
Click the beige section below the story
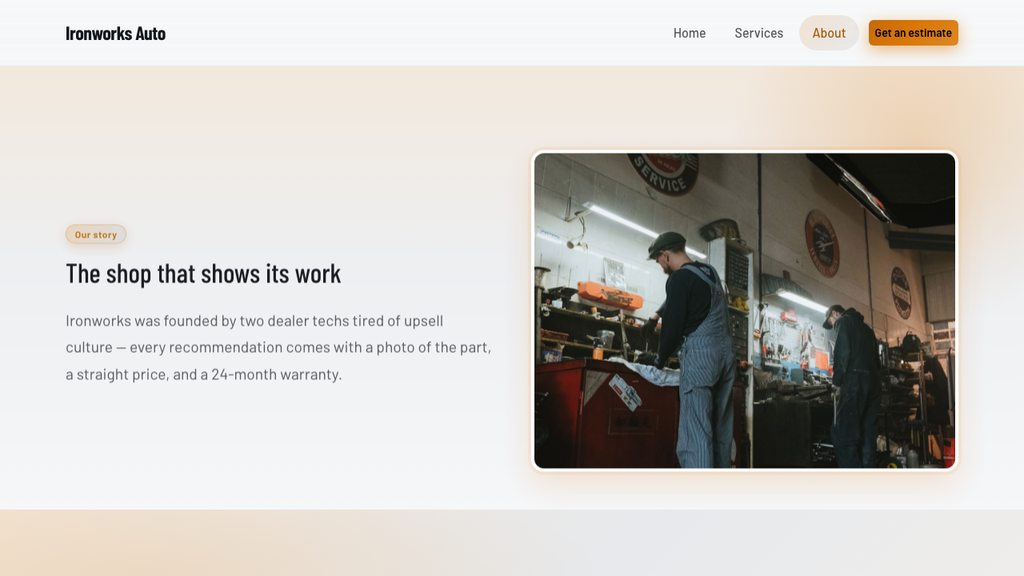tap(512, 543)
